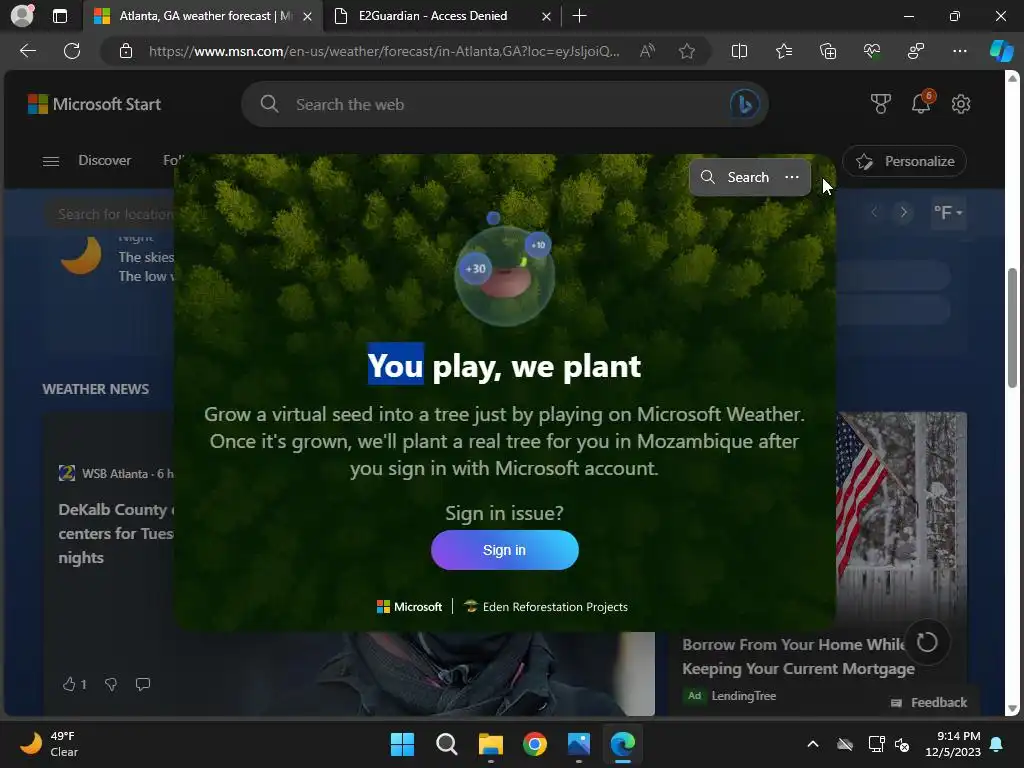Add this page to favorites star icon

pos(686,51)
